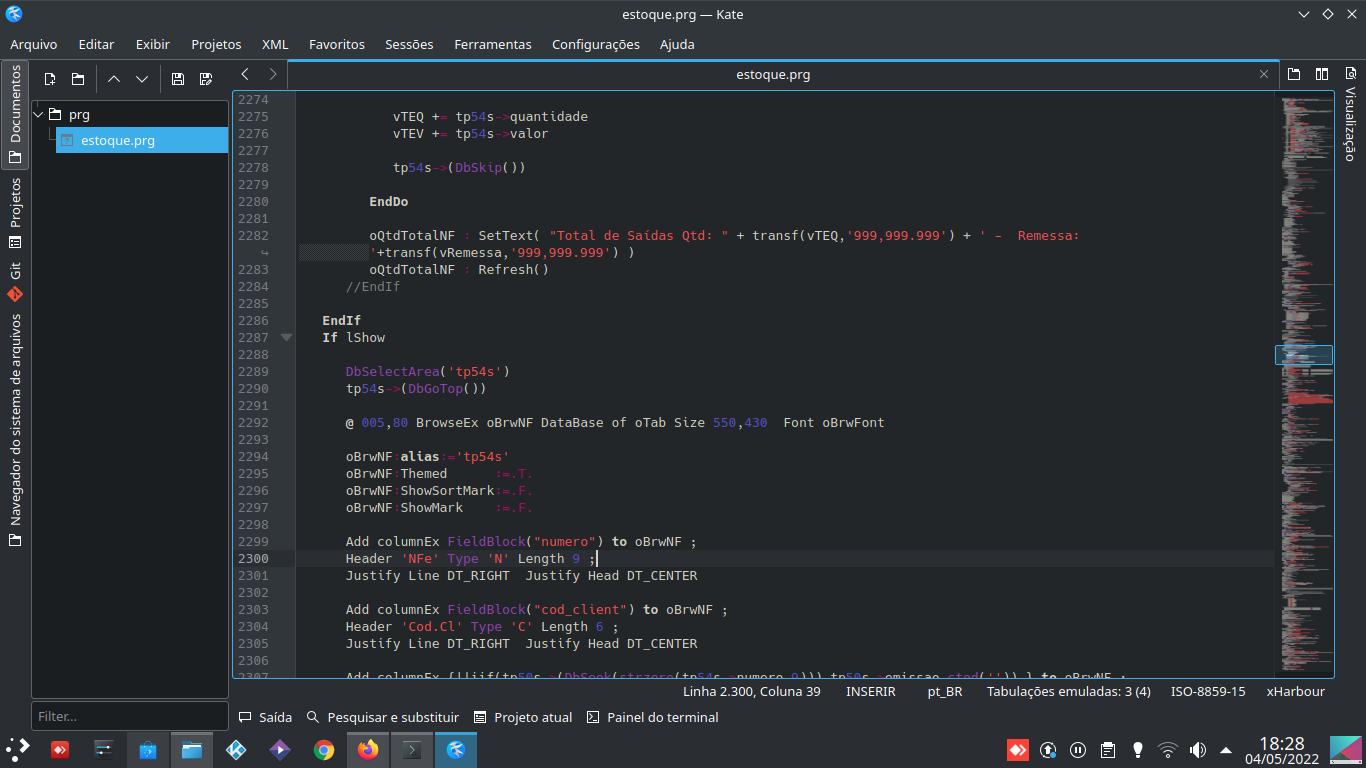Image resolution: width=1366 pixels, height=768 pixels.
Task: Click the new document icon in sidebar toolbar
Action: tap(49, 79)
